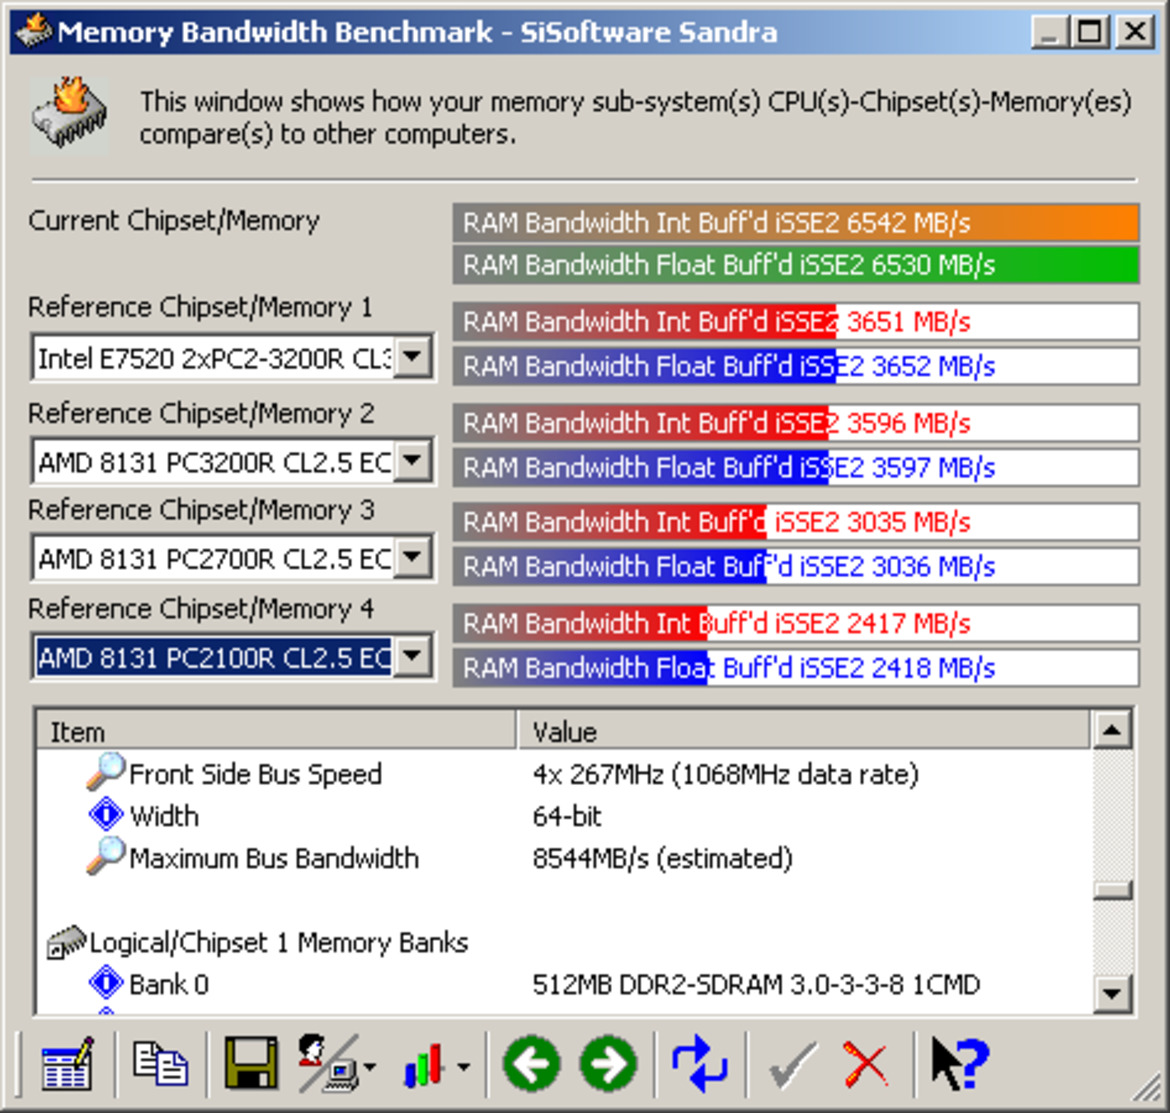Open Reference Chipset/Memory 1 dropdown arrow

413,357
